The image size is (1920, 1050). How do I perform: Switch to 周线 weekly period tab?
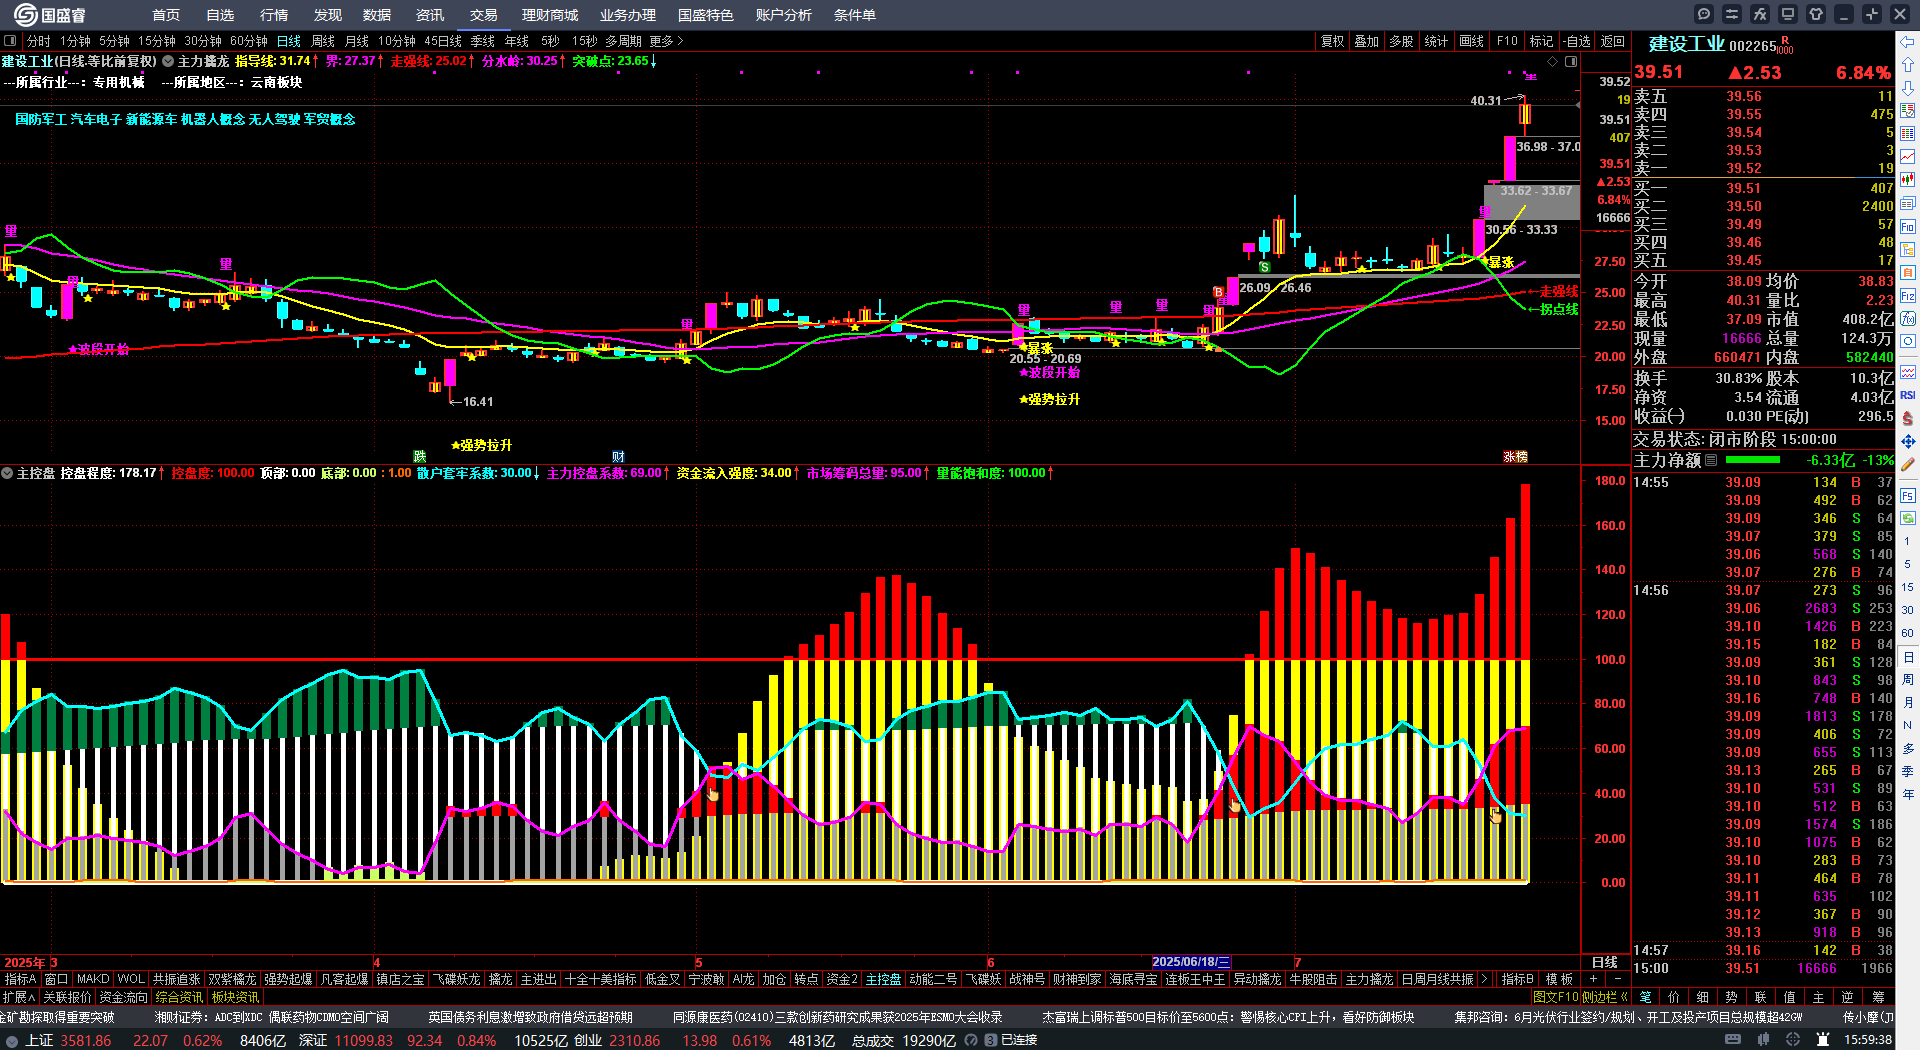(x=323, y=41)
